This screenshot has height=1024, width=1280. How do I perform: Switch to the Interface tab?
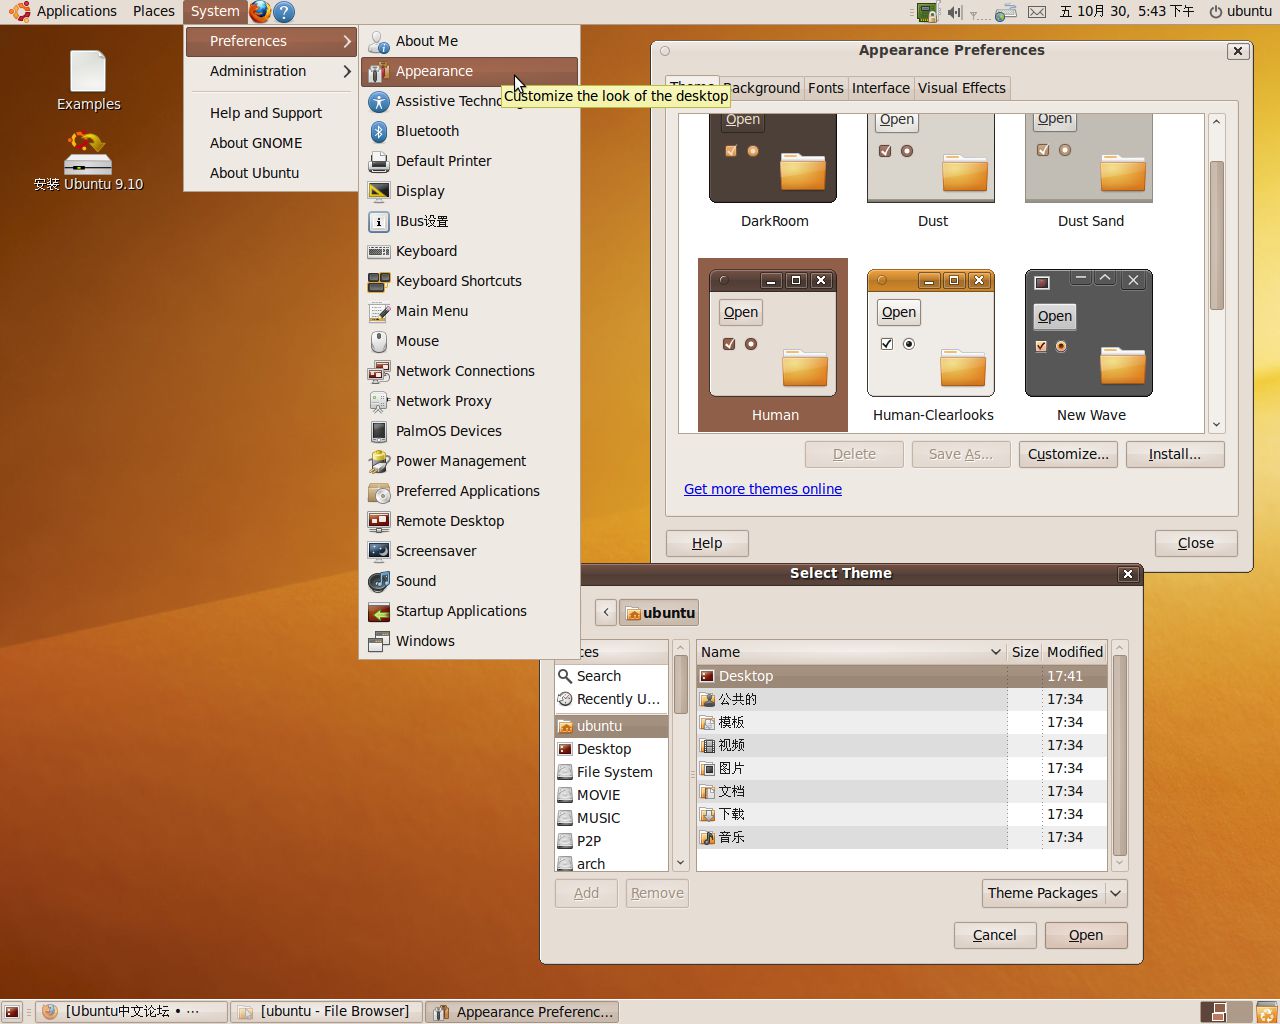pyautogui.click(x=881, y=88)
